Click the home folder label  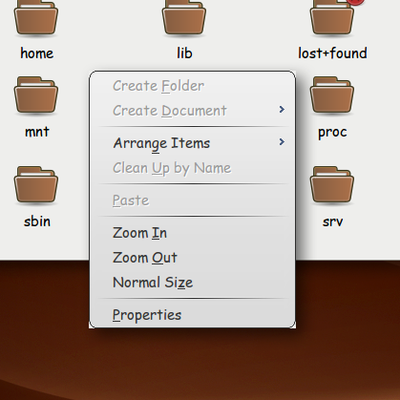click(x=37, y=53)
